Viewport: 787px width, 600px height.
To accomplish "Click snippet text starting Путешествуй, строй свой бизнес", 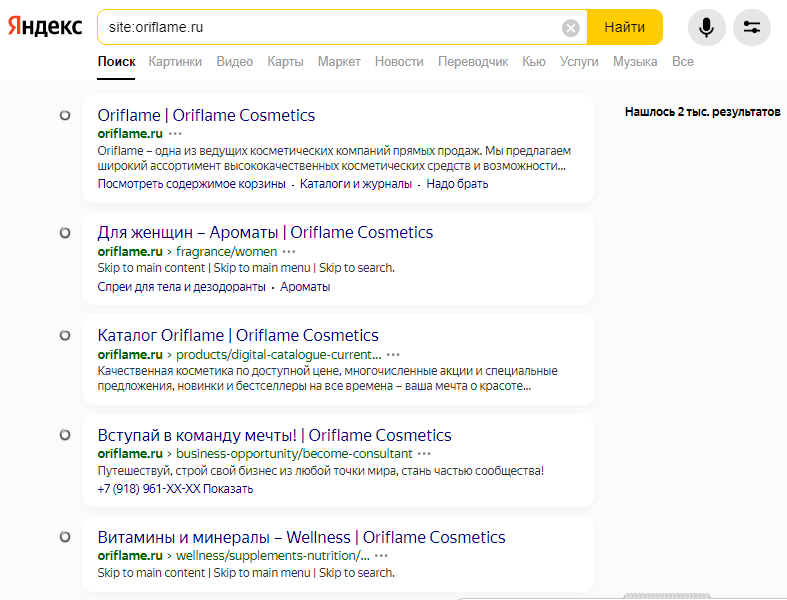I will point(320,471).
